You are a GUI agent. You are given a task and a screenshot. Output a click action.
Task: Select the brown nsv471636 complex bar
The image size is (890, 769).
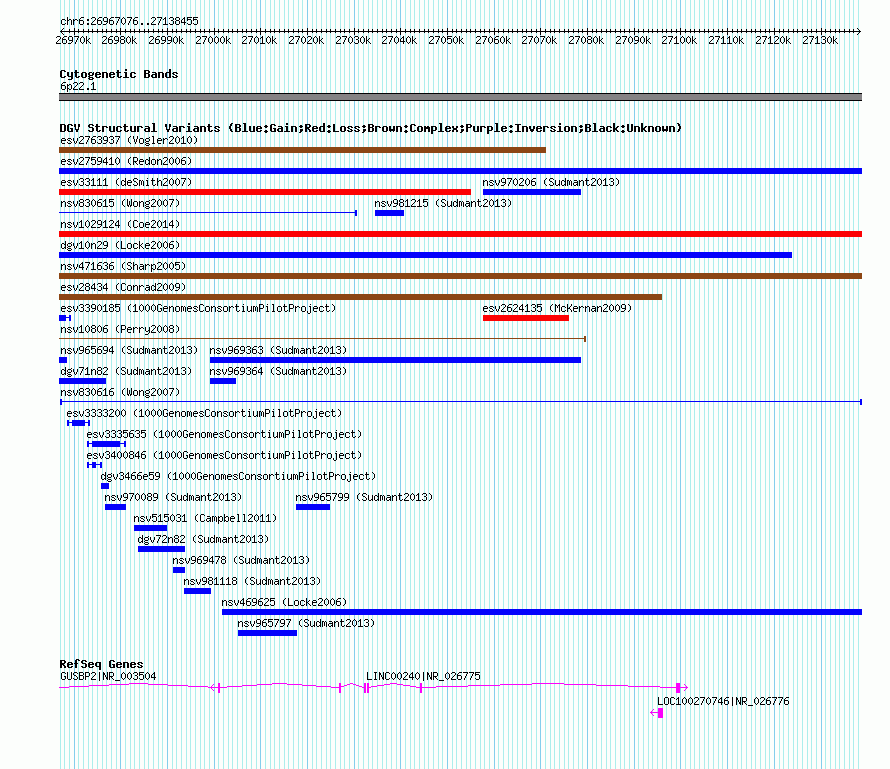pyautogui.click(x=460, y=276)
